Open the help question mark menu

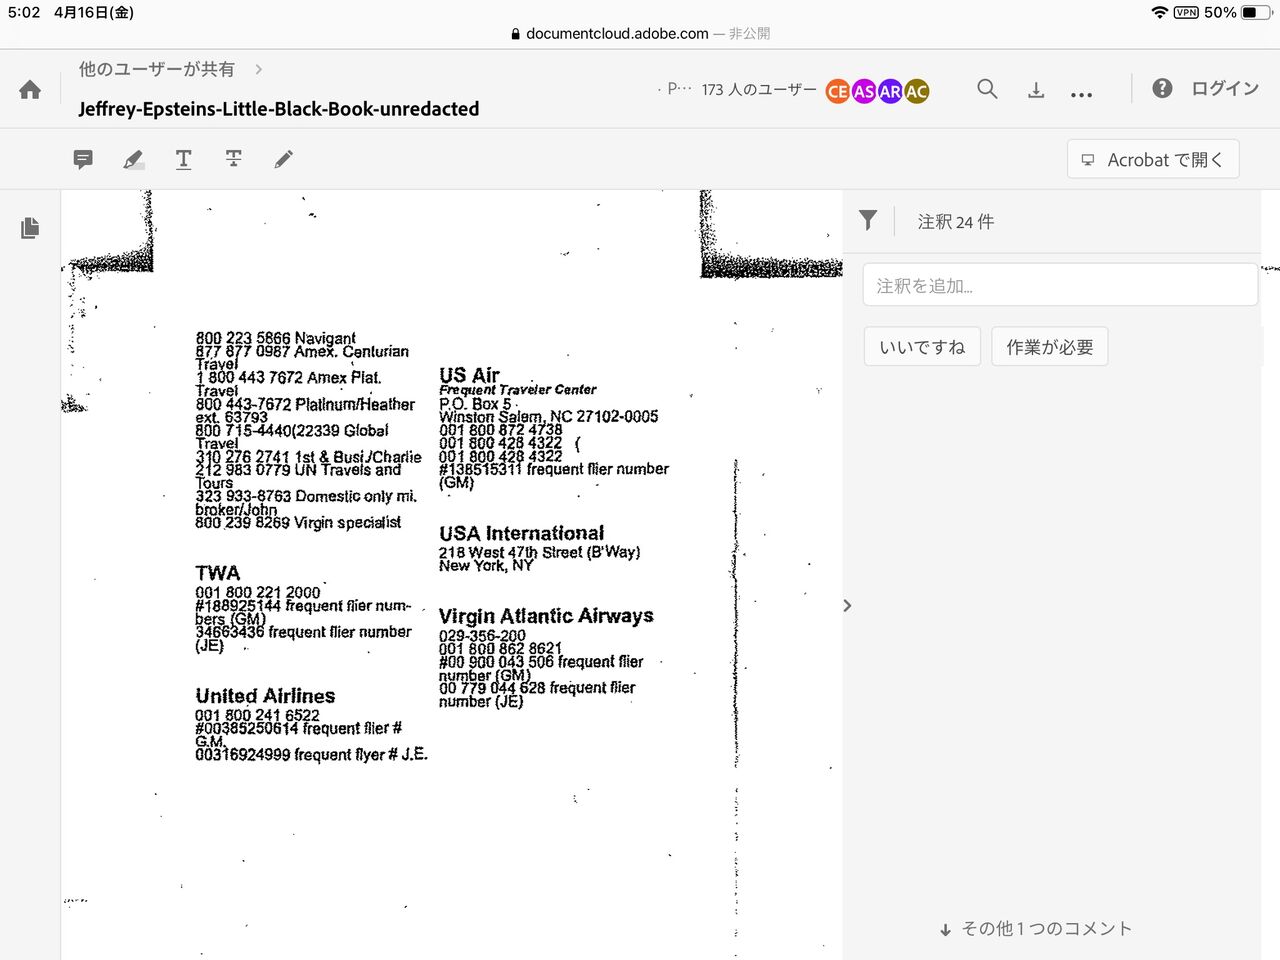(1162, 88)
